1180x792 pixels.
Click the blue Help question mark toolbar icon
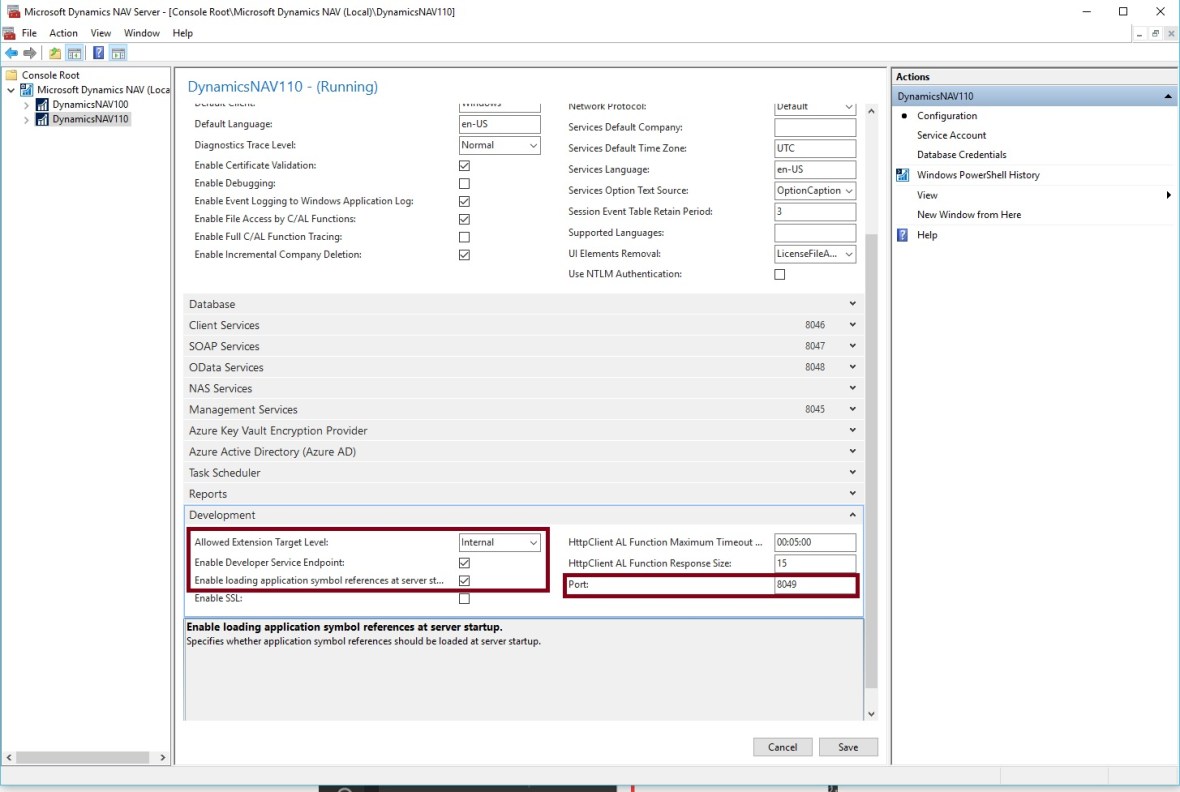(x=99, y=53)
